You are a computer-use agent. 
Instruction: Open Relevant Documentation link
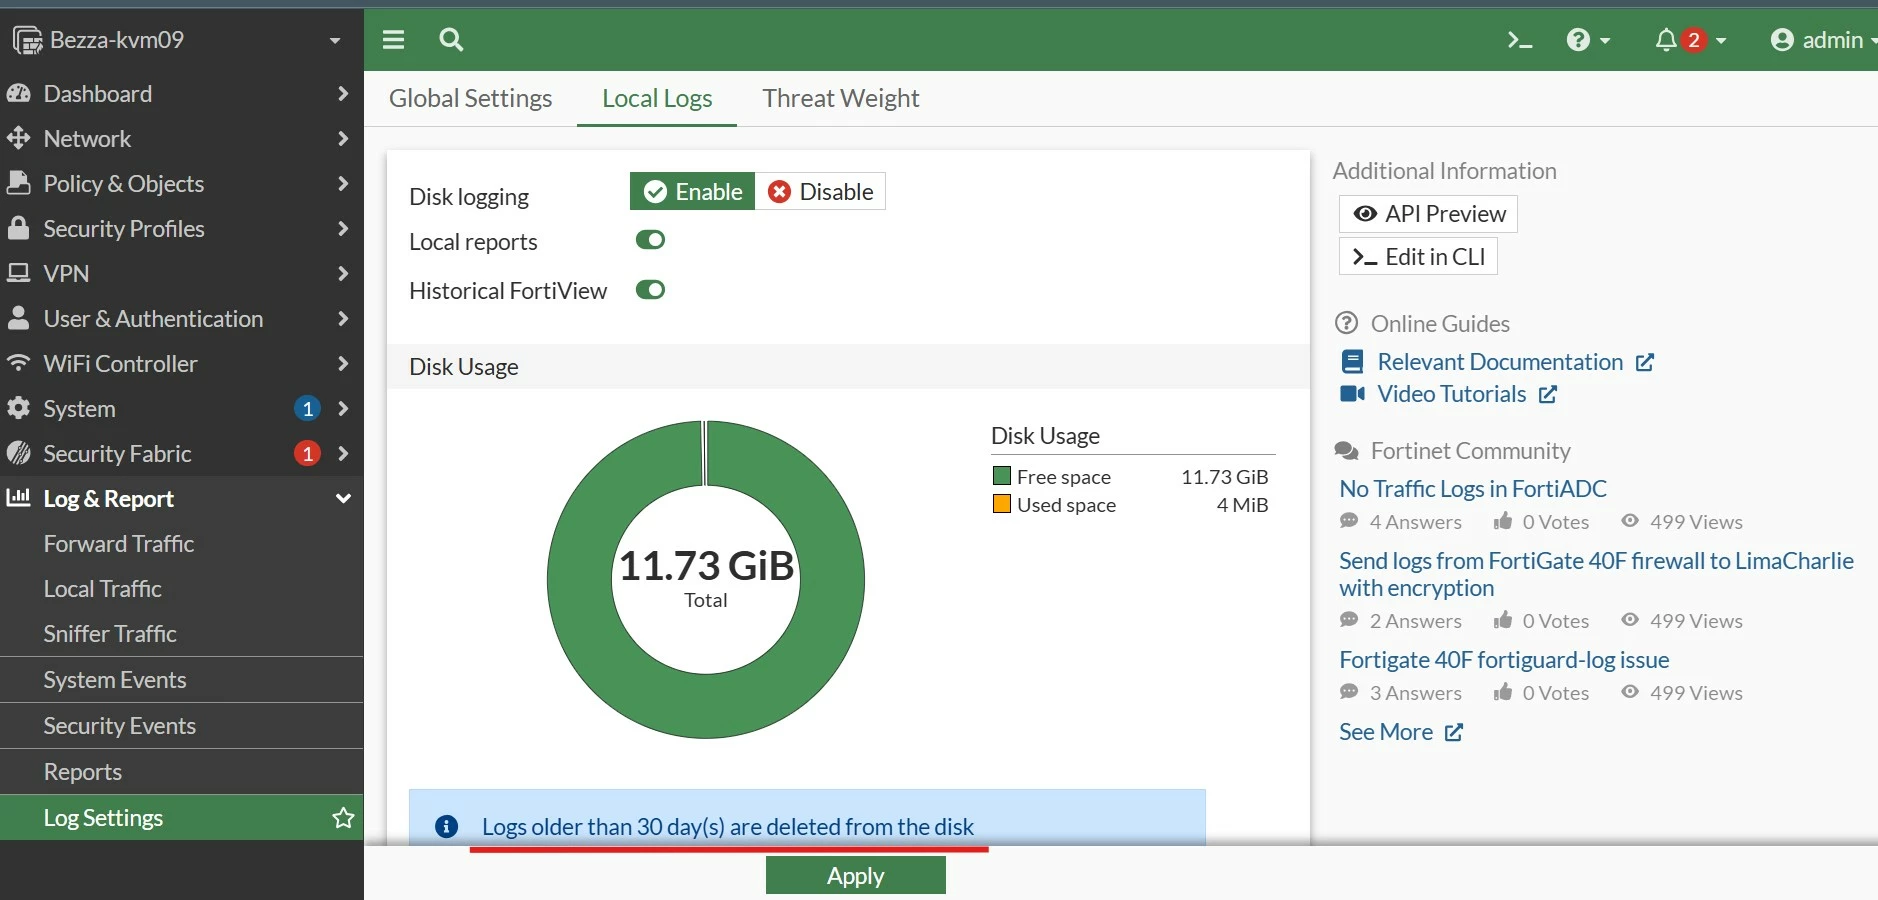[x=1499, y=361]
